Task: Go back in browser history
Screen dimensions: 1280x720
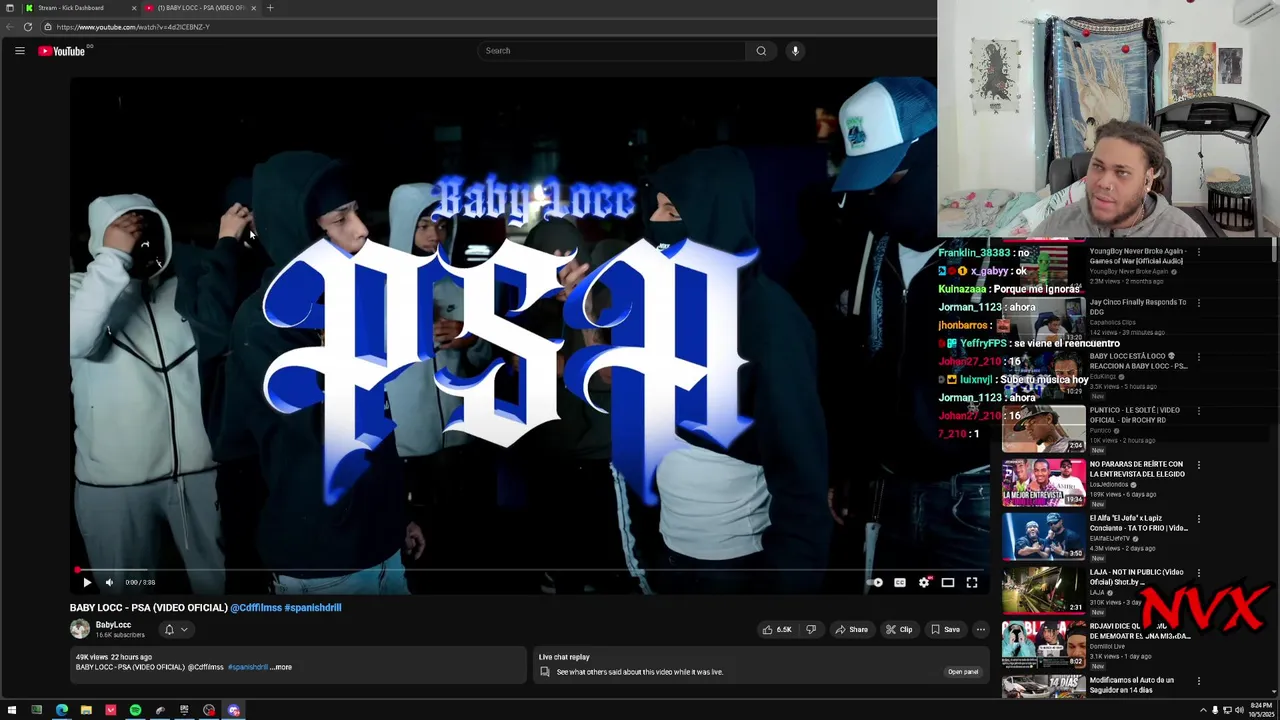Action: pos(9,27)
